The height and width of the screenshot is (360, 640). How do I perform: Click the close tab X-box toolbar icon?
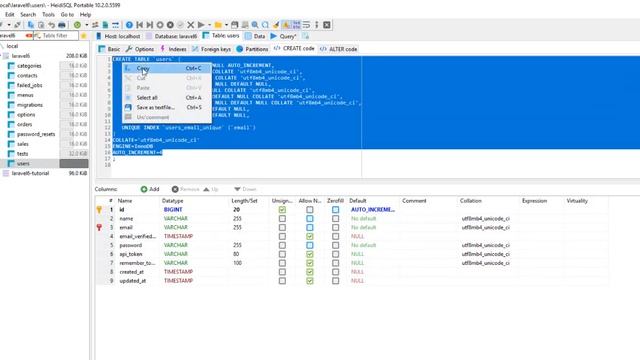click(x=327, y=25)
